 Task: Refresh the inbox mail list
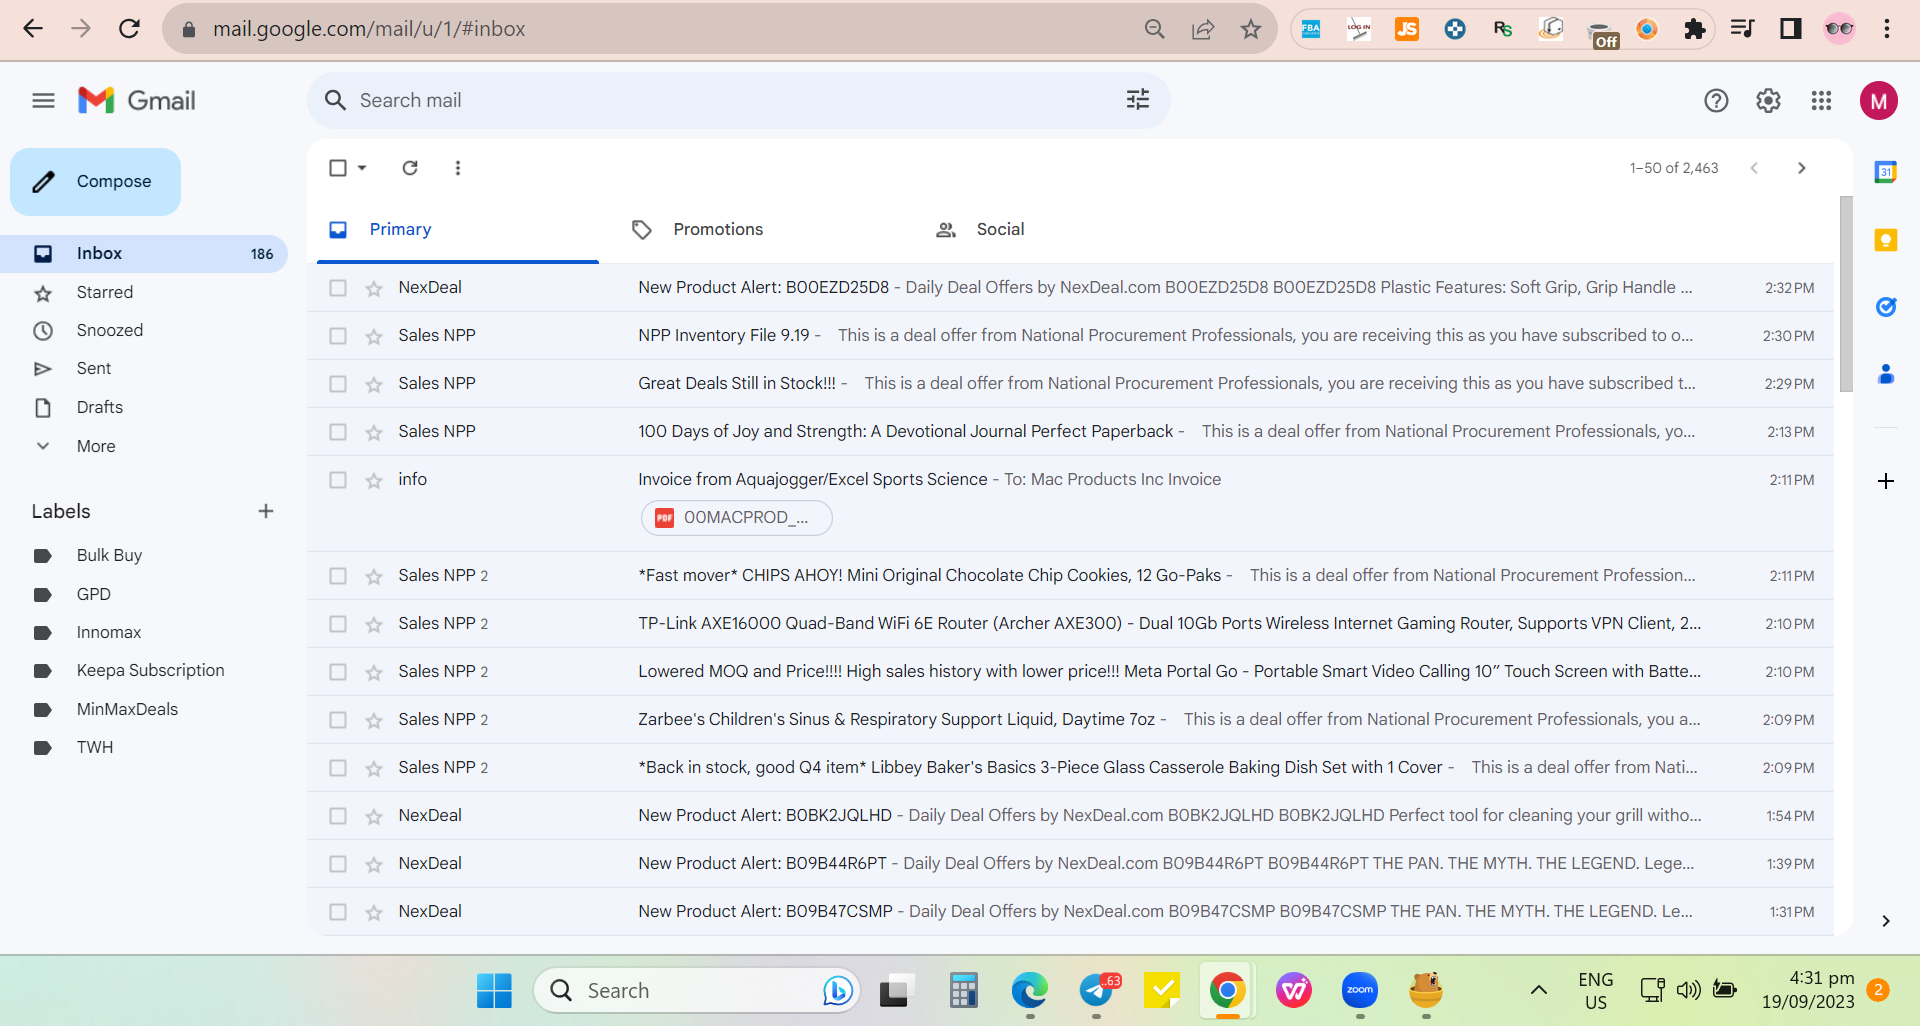410,168
